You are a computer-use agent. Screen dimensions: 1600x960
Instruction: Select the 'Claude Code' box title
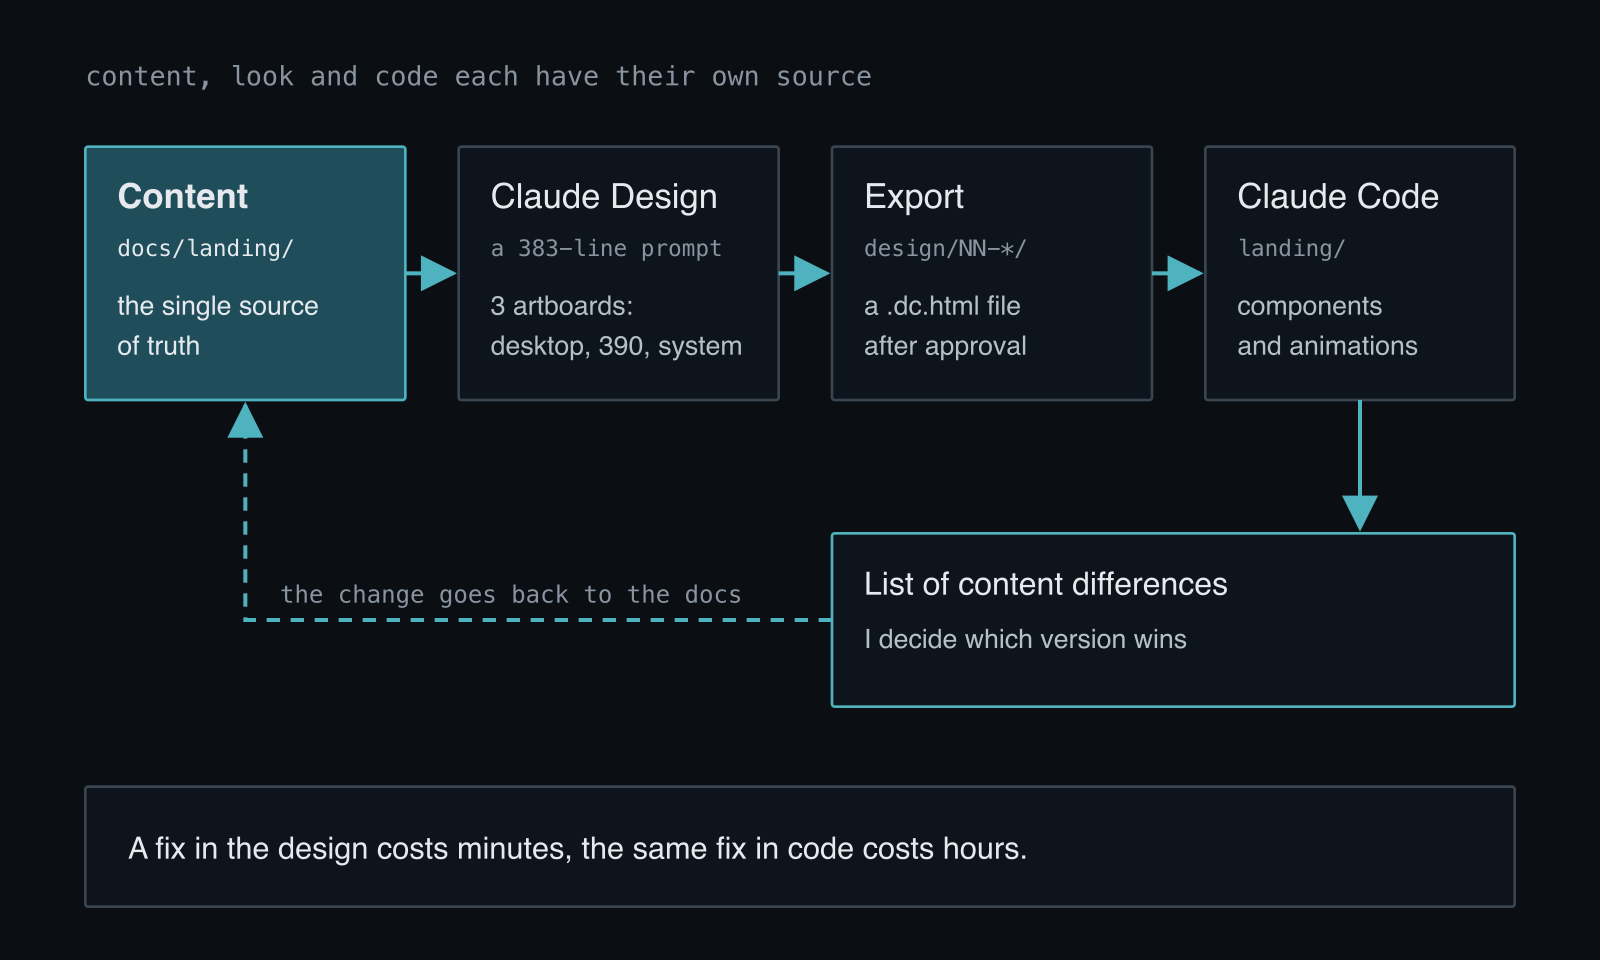1338,197
